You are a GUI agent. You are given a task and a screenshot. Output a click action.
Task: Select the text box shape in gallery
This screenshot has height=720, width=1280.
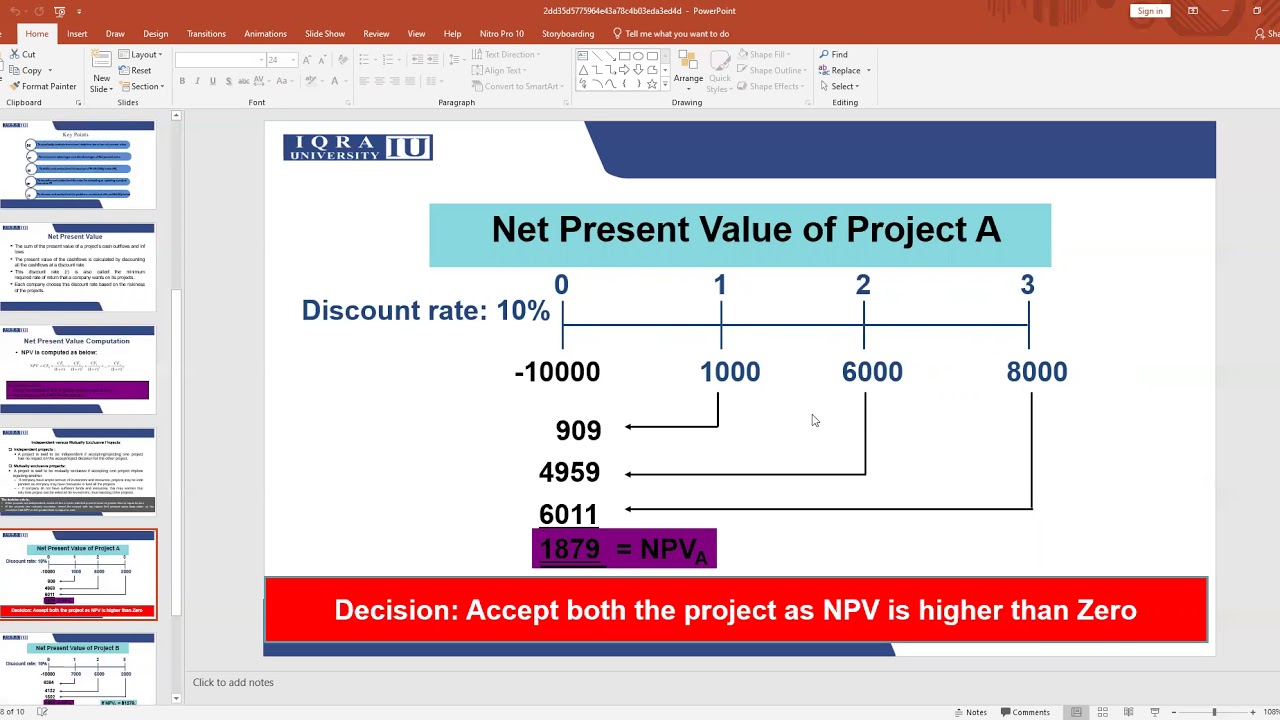(582, 56)
